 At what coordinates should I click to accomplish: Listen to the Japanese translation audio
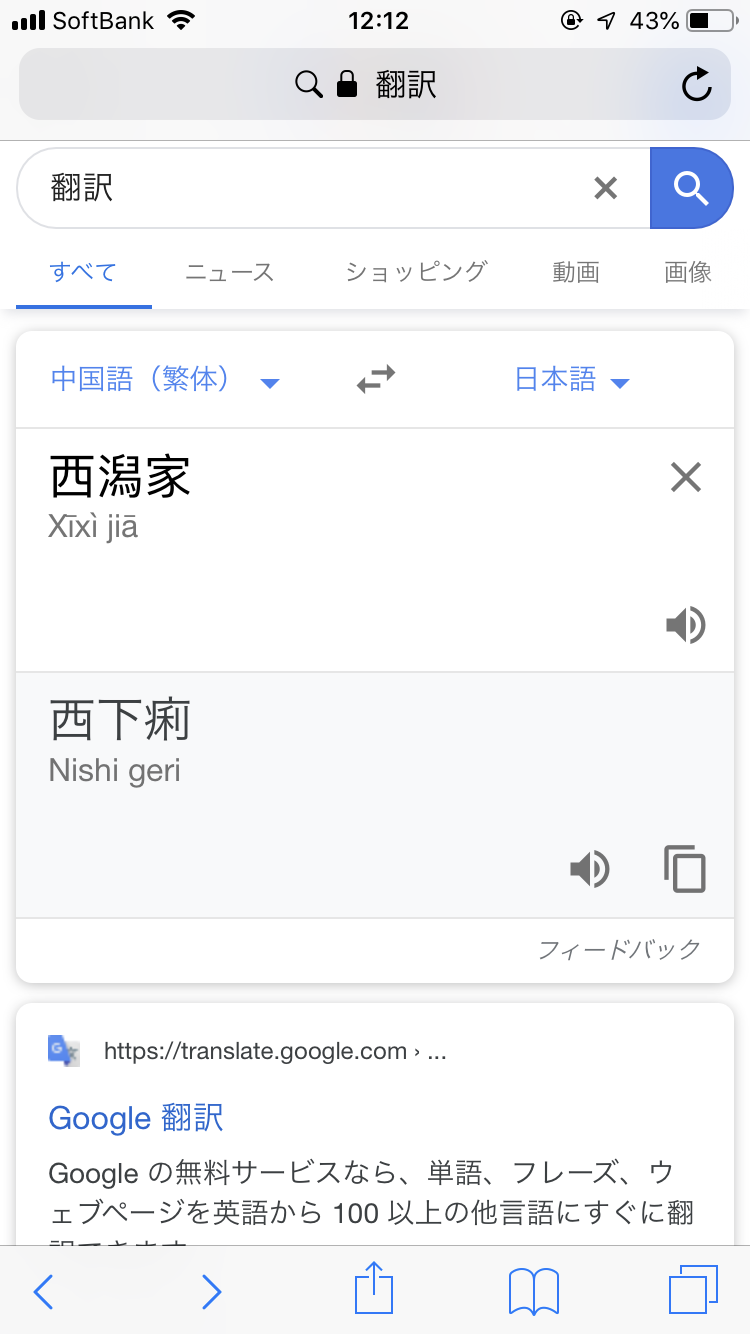tap(590, 869)
